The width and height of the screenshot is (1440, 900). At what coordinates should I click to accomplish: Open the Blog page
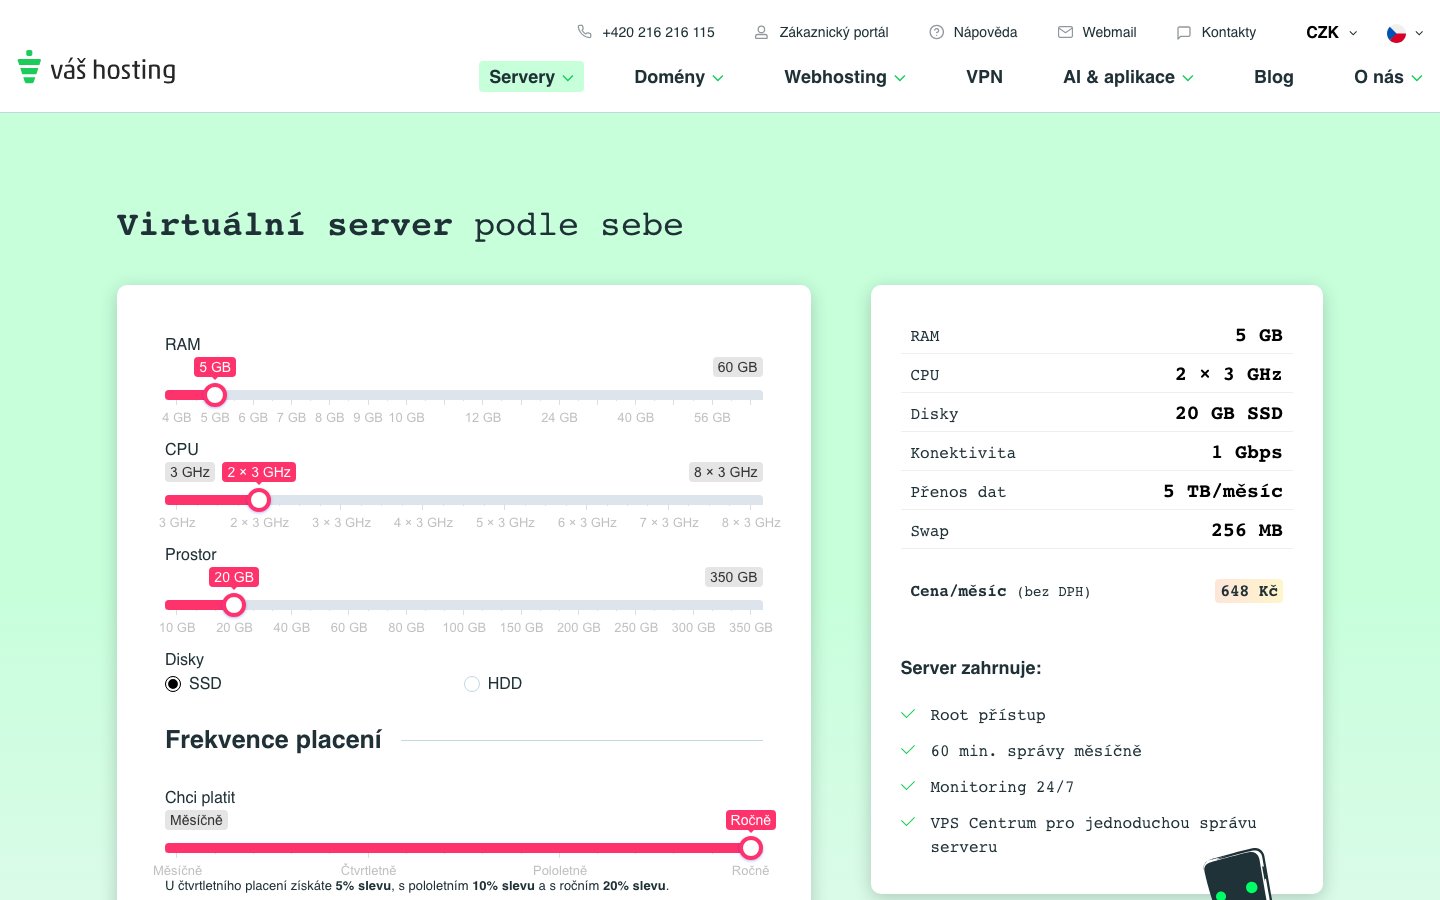(x=1273, y=77)
